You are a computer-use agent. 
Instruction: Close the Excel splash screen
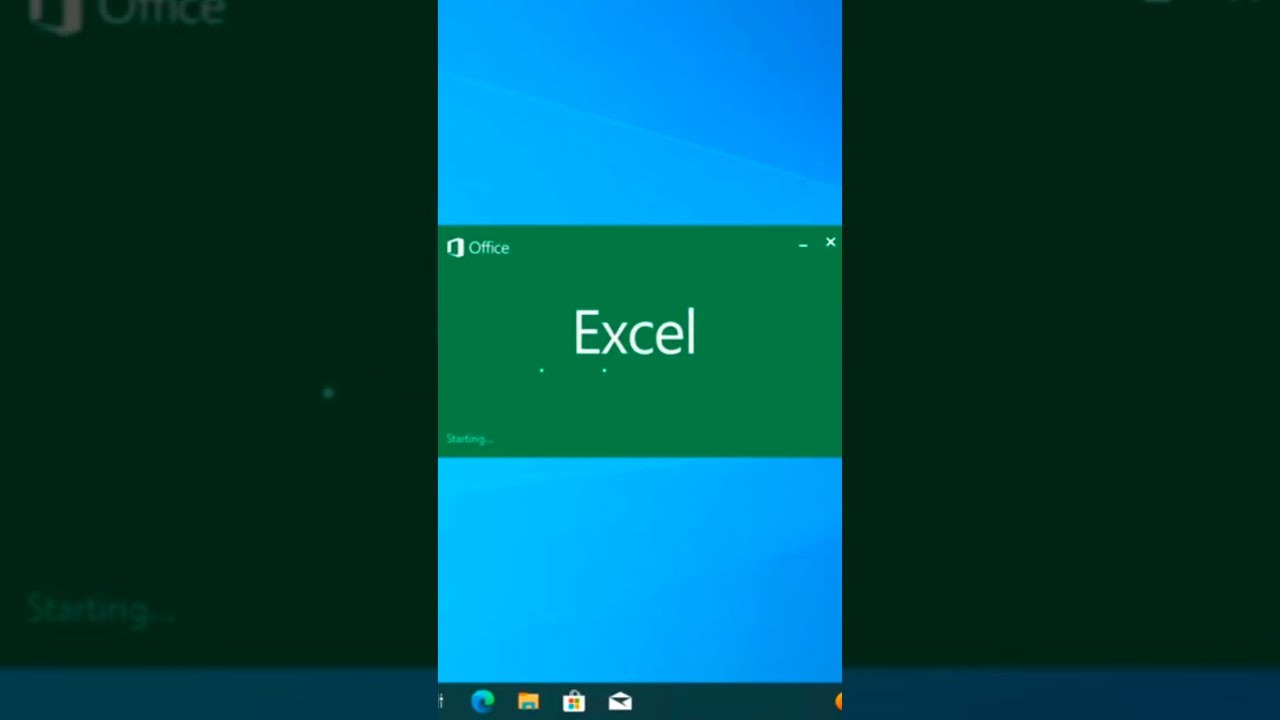pyautogui.click(x=830, y=242)
